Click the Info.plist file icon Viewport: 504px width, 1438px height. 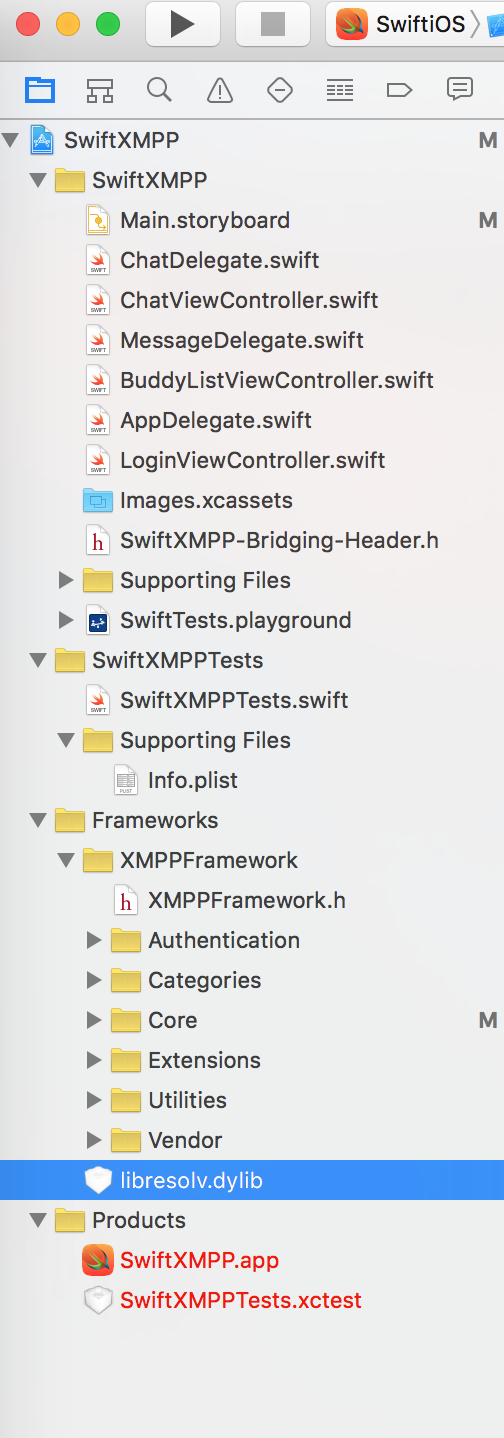126,780
